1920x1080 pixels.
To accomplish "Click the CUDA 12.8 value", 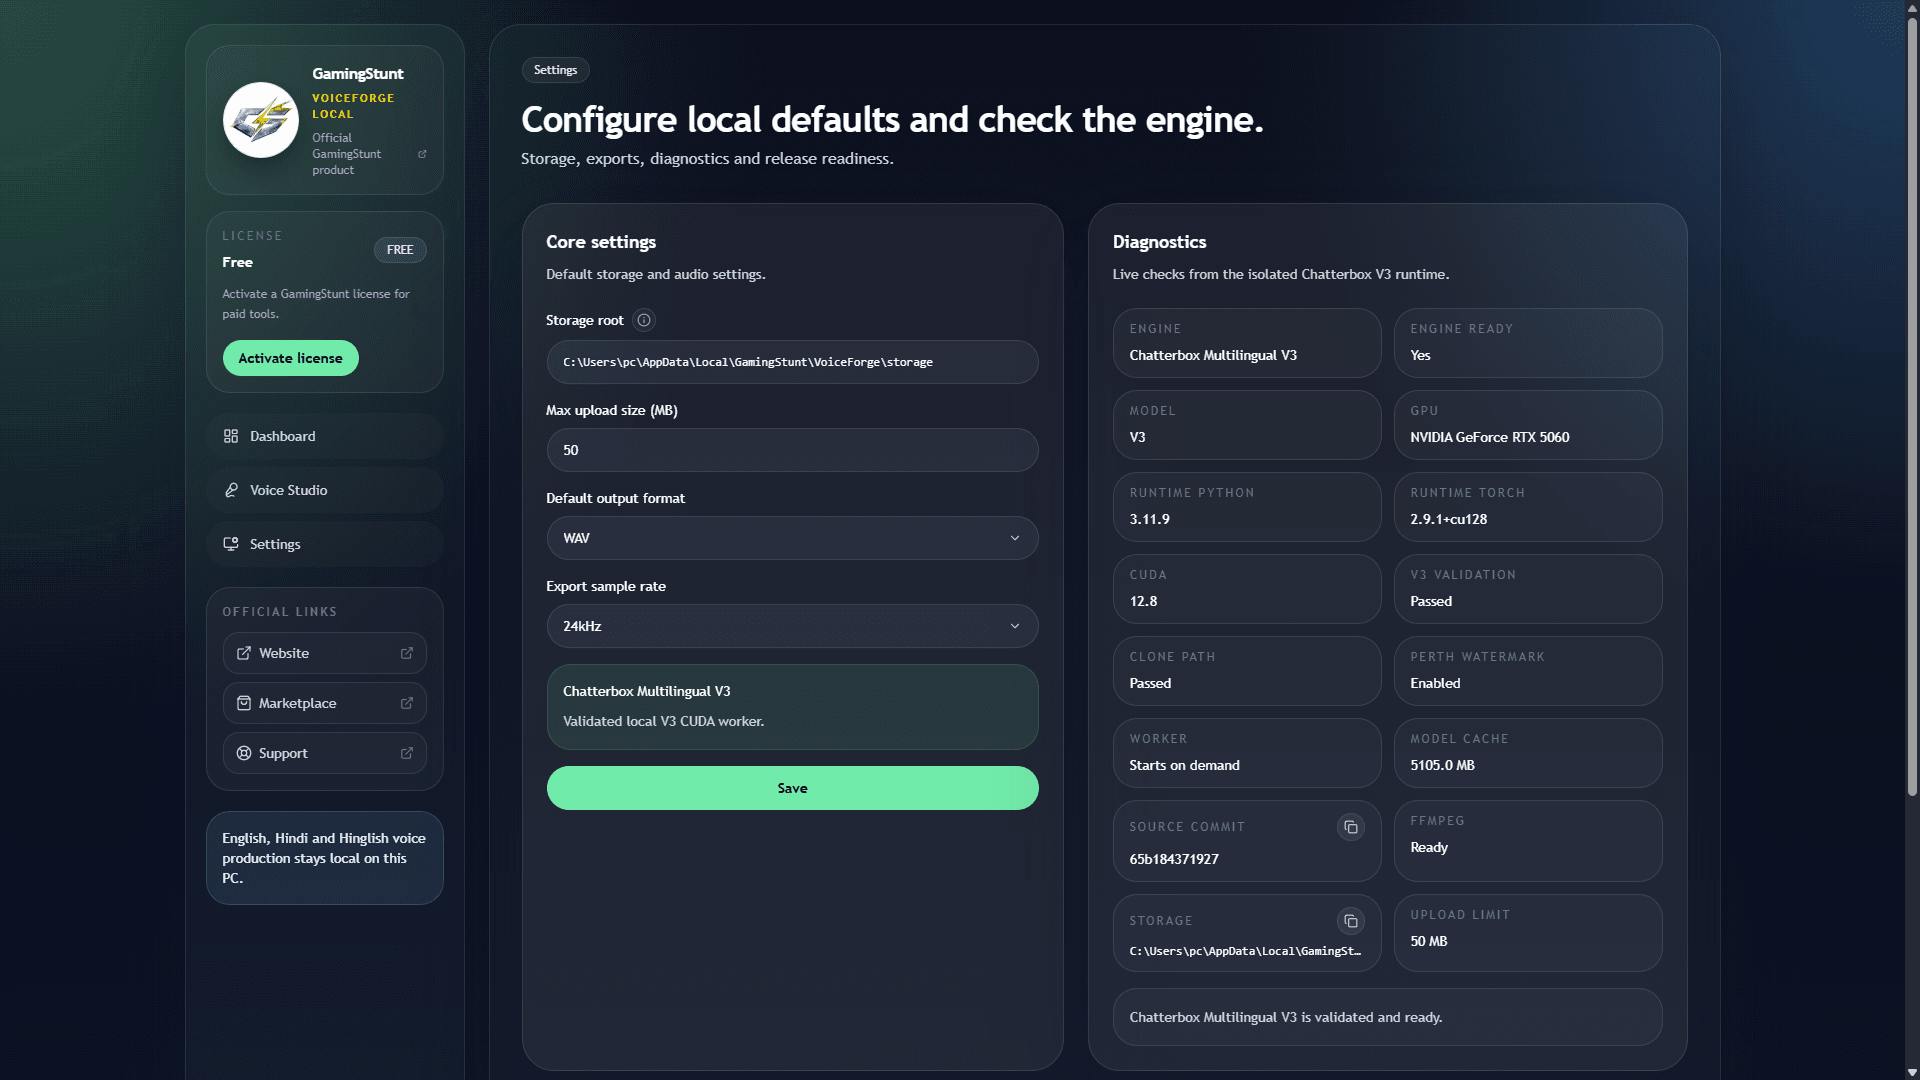I will coord(1143,601).
